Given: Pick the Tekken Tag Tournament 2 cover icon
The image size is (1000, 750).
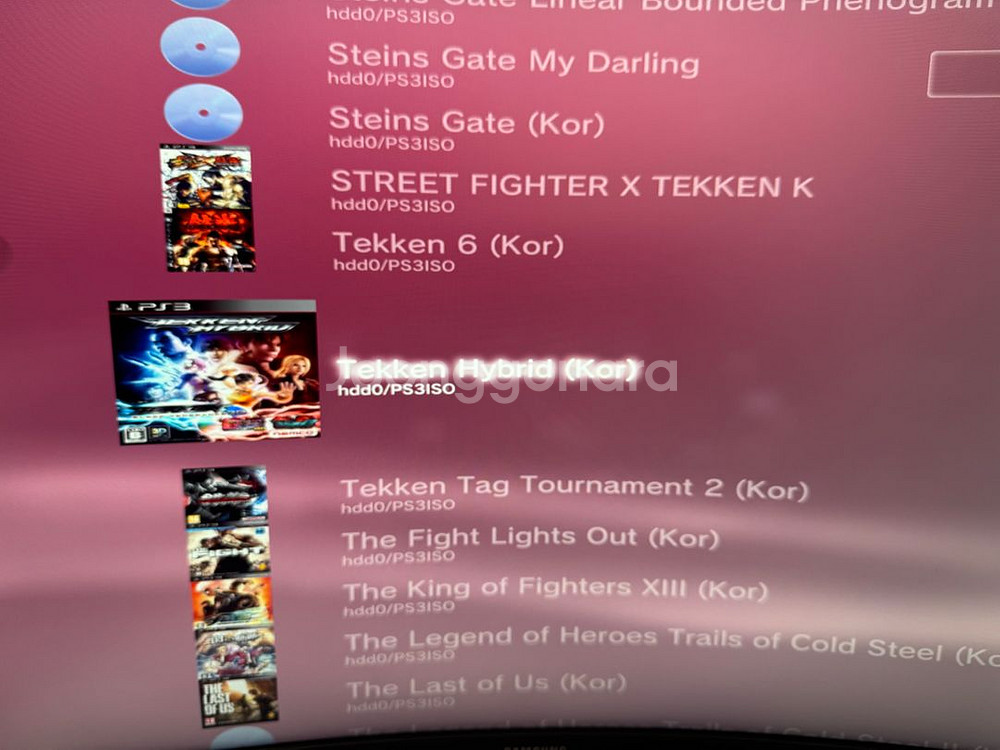Looking at the screenshot, I should pyautogui.click(x=225, y=497).
